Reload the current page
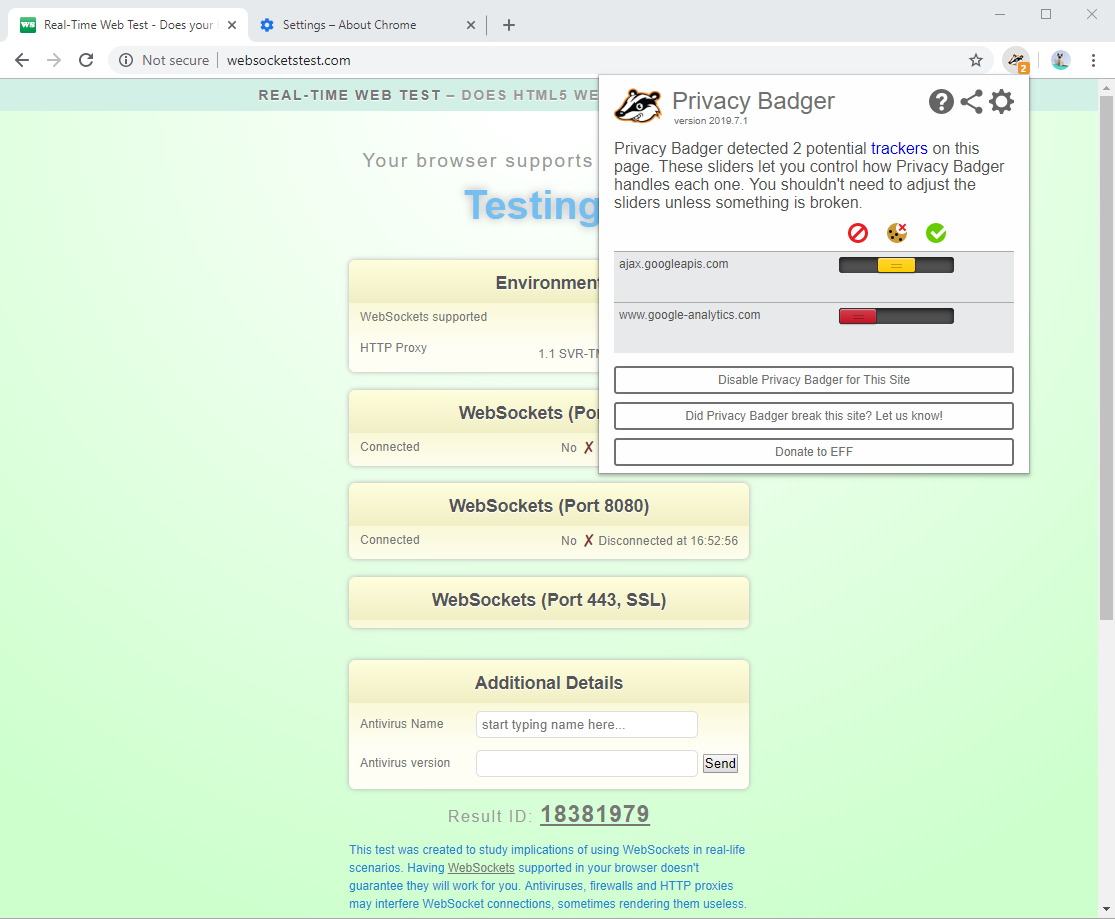The height and width of the screenshot is (919, 1115). pos(86,60)
